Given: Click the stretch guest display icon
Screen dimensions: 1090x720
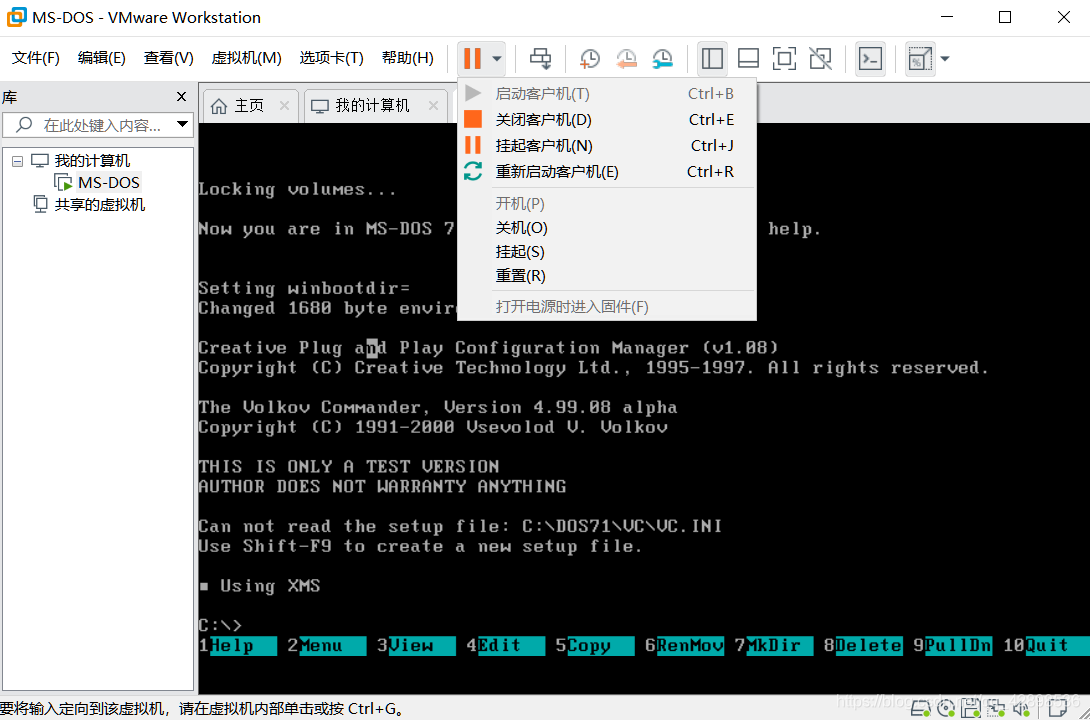Looking at the screenshot, I should click(920, 59).
